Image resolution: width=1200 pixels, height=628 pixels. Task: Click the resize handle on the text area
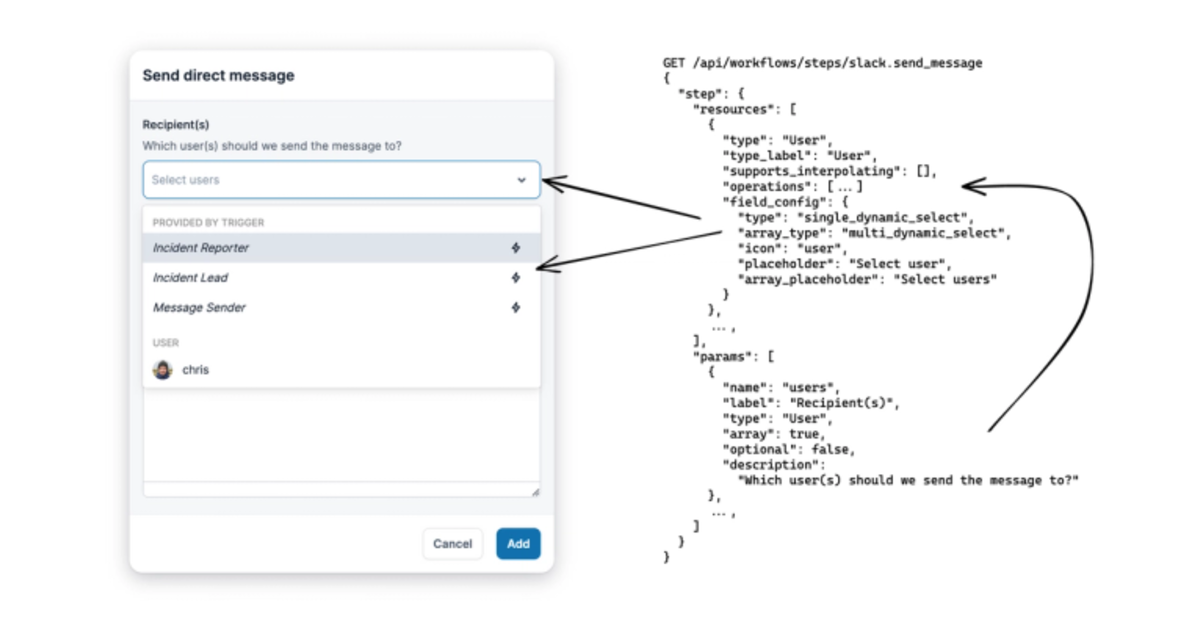pos(536,491)
